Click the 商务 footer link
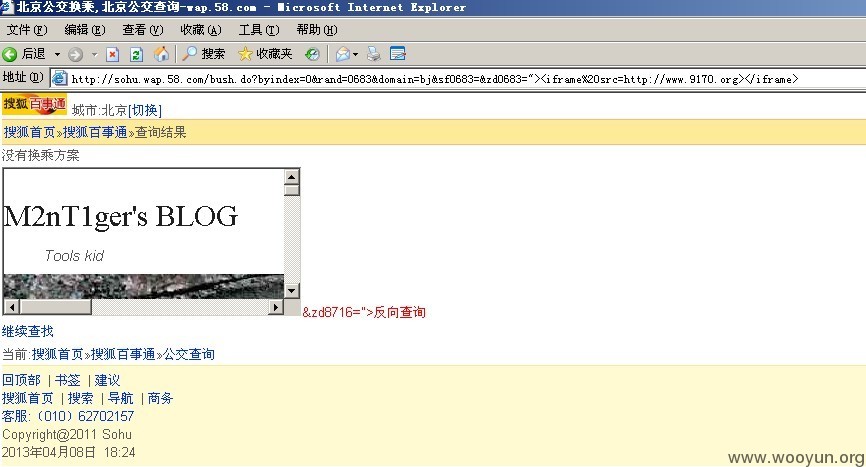 [160, 399]
